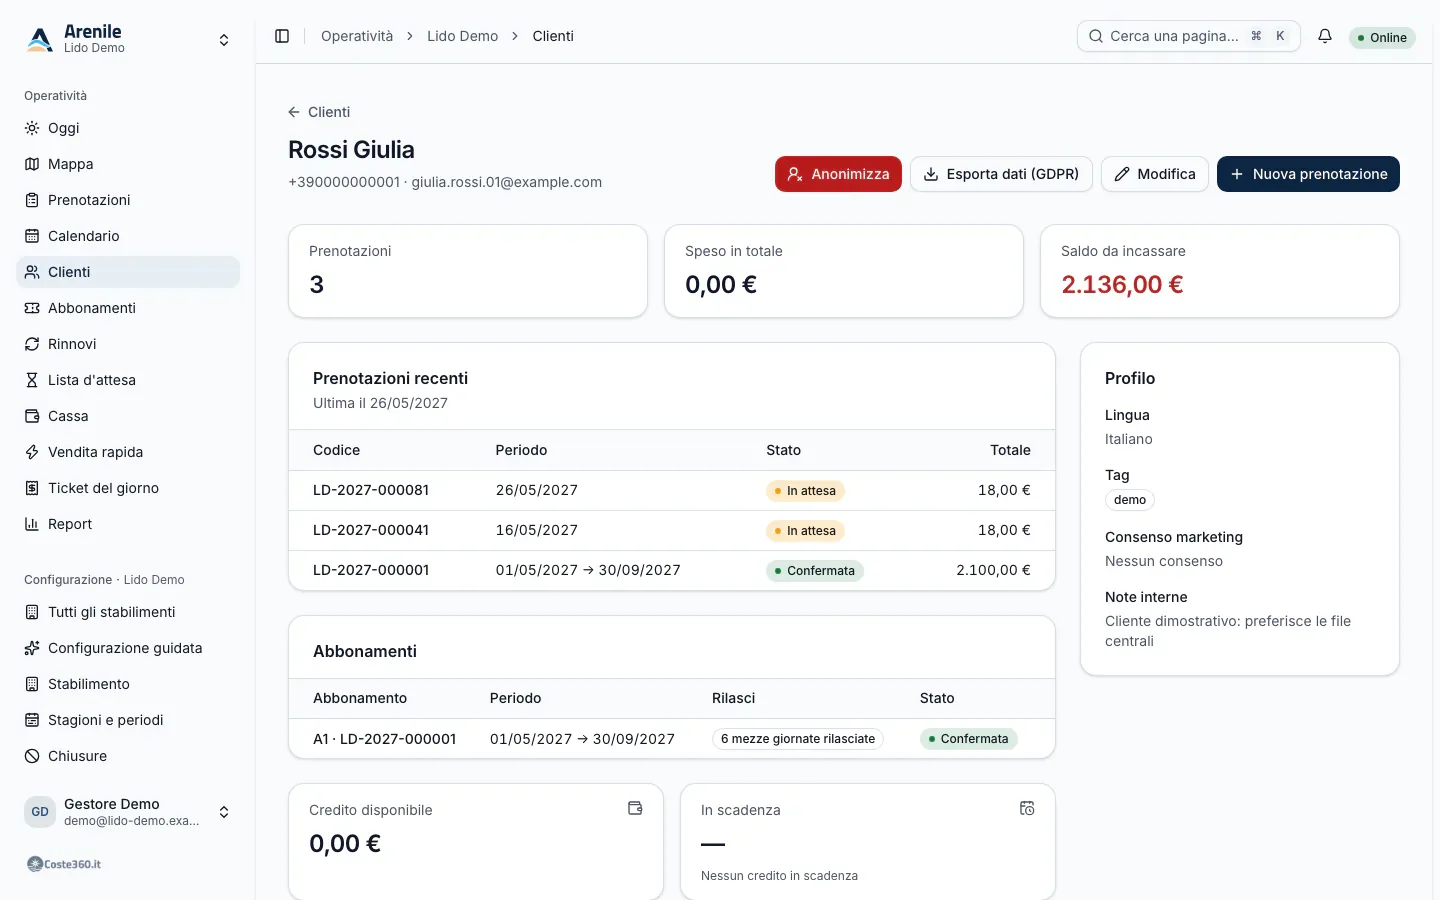
Task: Go to Ticket del giorno
Action: coord(128,488)
